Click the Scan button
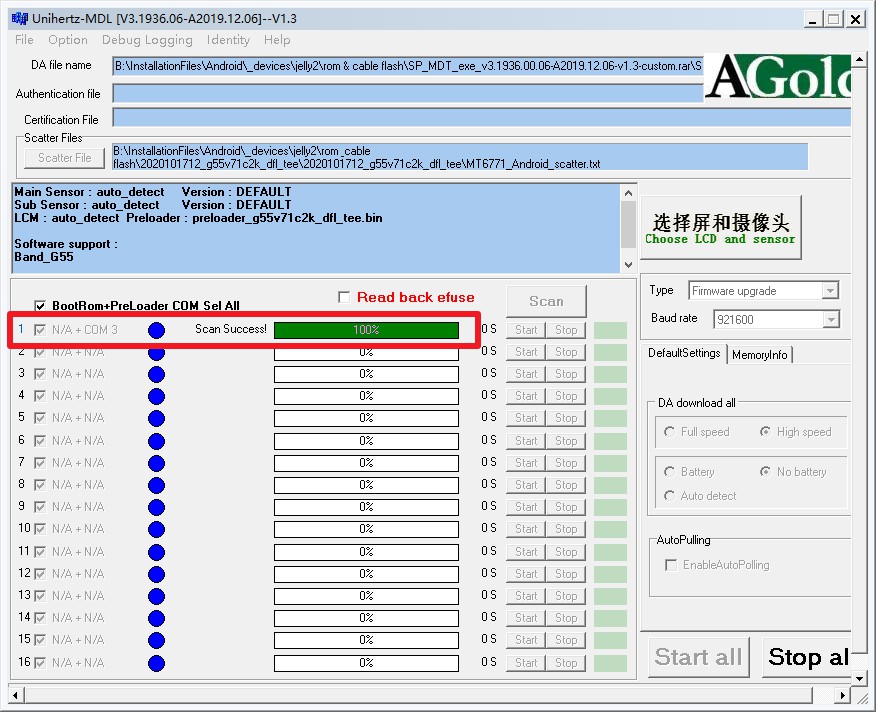 [546, 301]
